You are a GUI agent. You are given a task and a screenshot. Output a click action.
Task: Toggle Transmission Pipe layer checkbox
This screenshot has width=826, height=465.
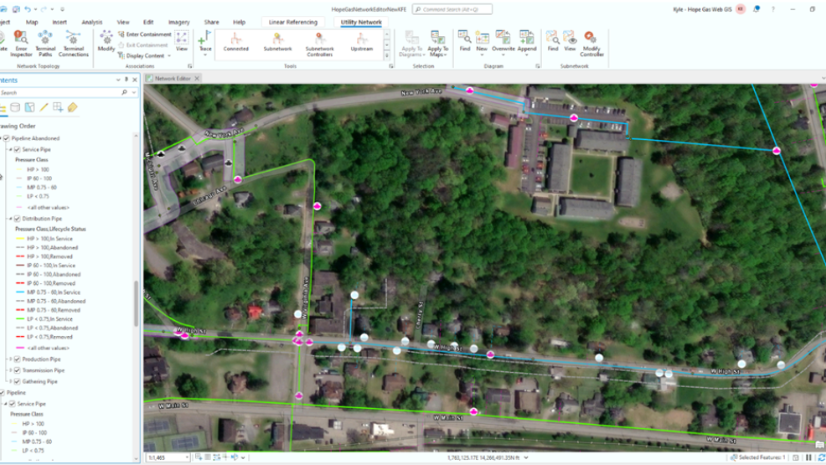pyautogui.click(x=17, y=370)
